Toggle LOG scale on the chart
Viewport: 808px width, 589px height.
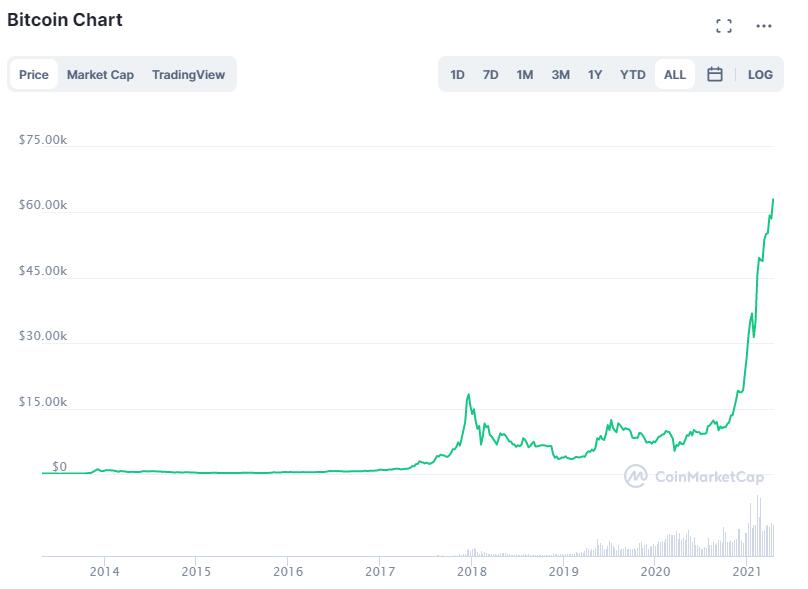tap(760, 74)
